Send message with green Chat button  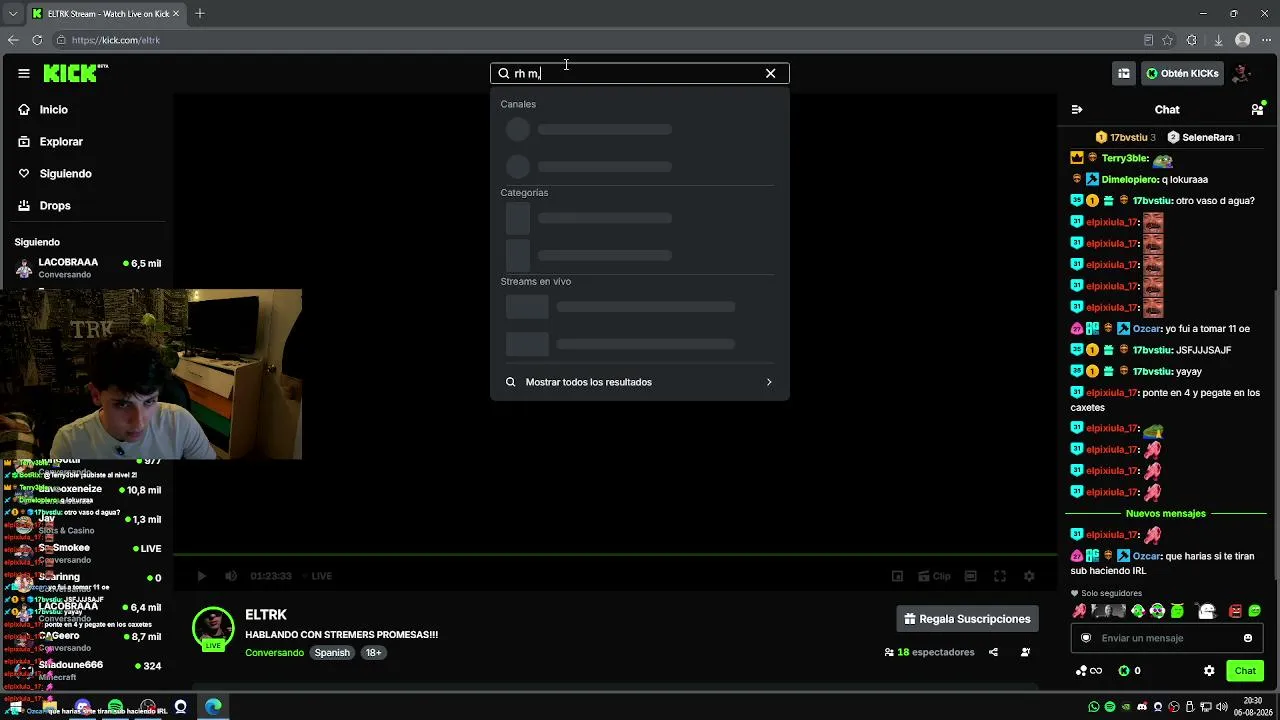pyautogui.click(x=1244, y=671)
